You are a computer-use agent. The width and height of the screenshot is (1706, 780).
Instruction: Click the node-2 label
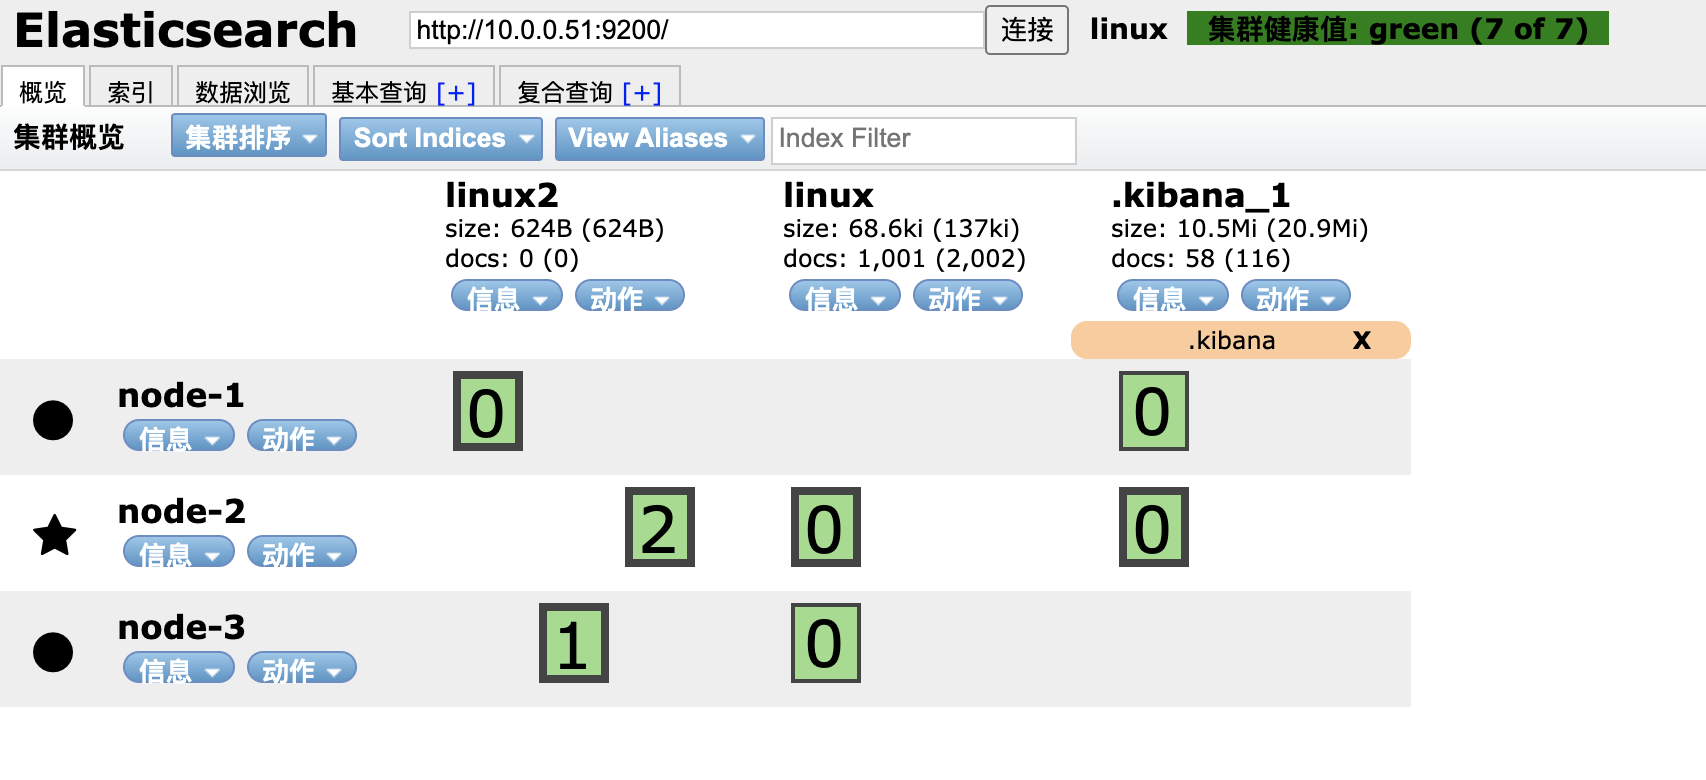(x=181, y=511)
